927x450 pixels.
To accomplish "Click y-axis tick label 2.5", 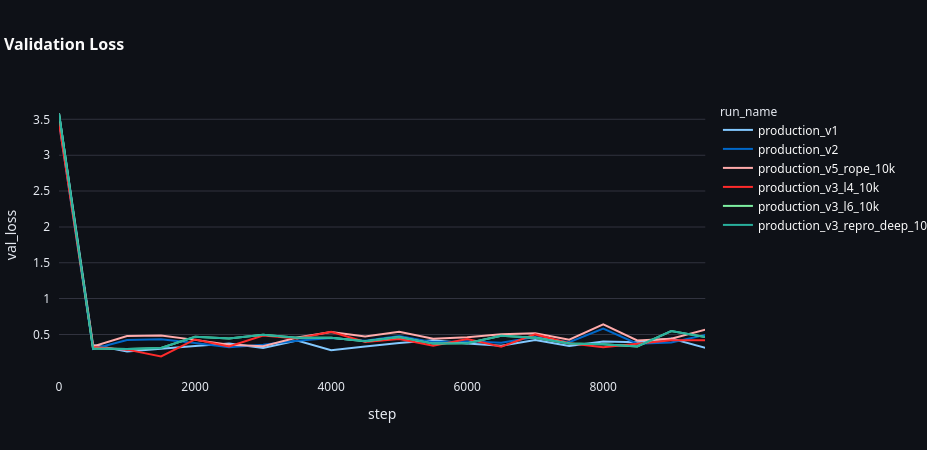I will point(41,191).
